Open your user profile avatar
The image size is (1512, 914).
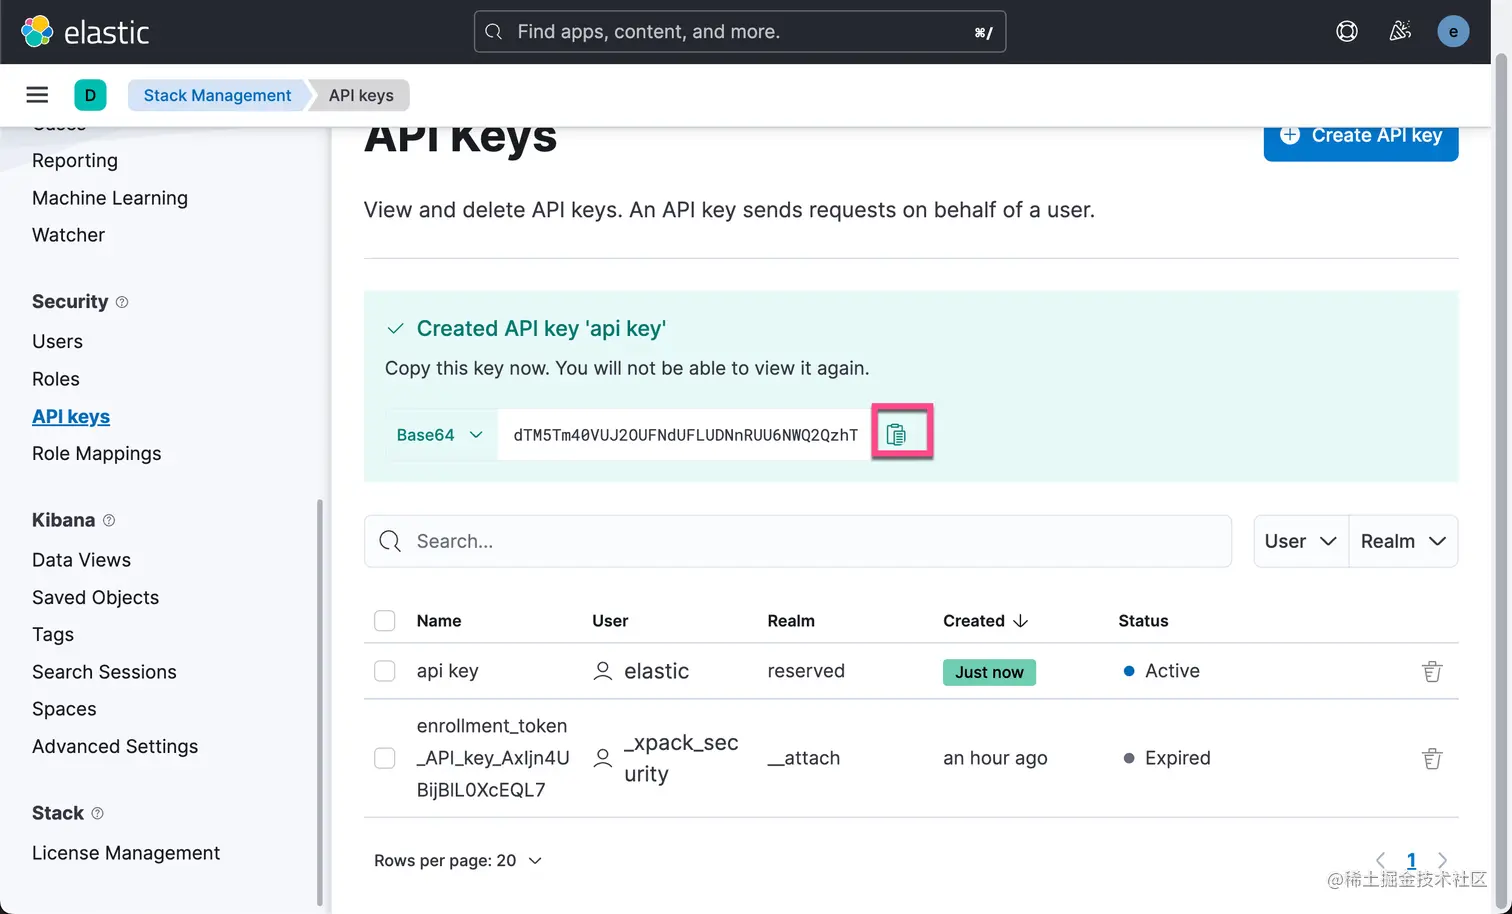(x=1453, y=31)
